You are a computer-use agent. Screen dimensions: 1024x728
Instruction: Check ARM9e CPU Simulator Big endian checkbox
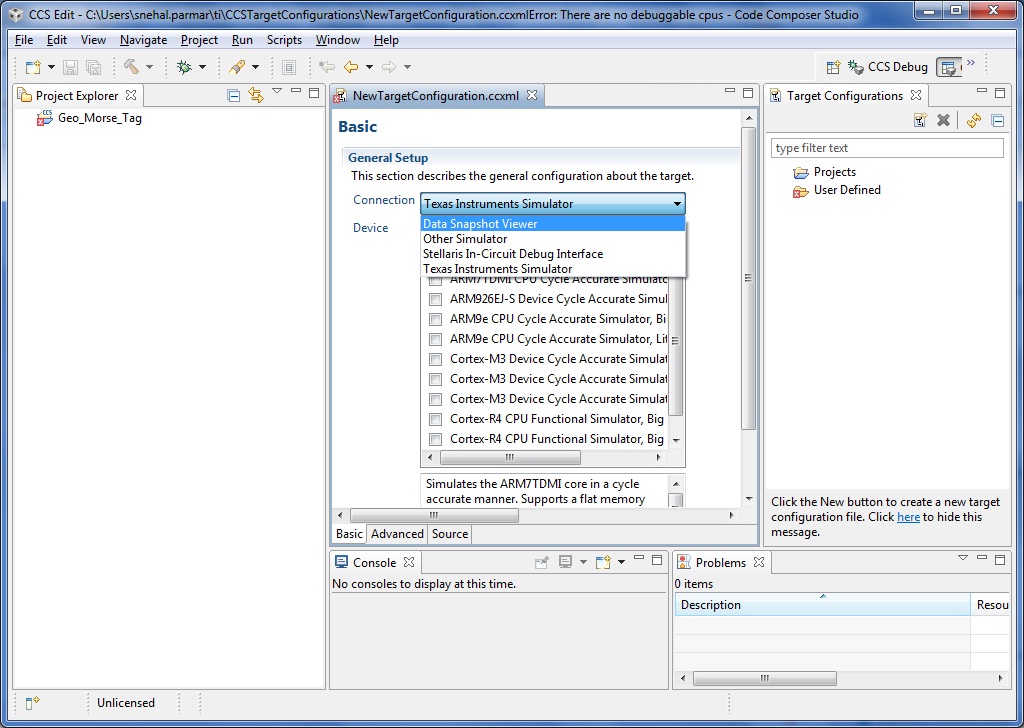435,319
